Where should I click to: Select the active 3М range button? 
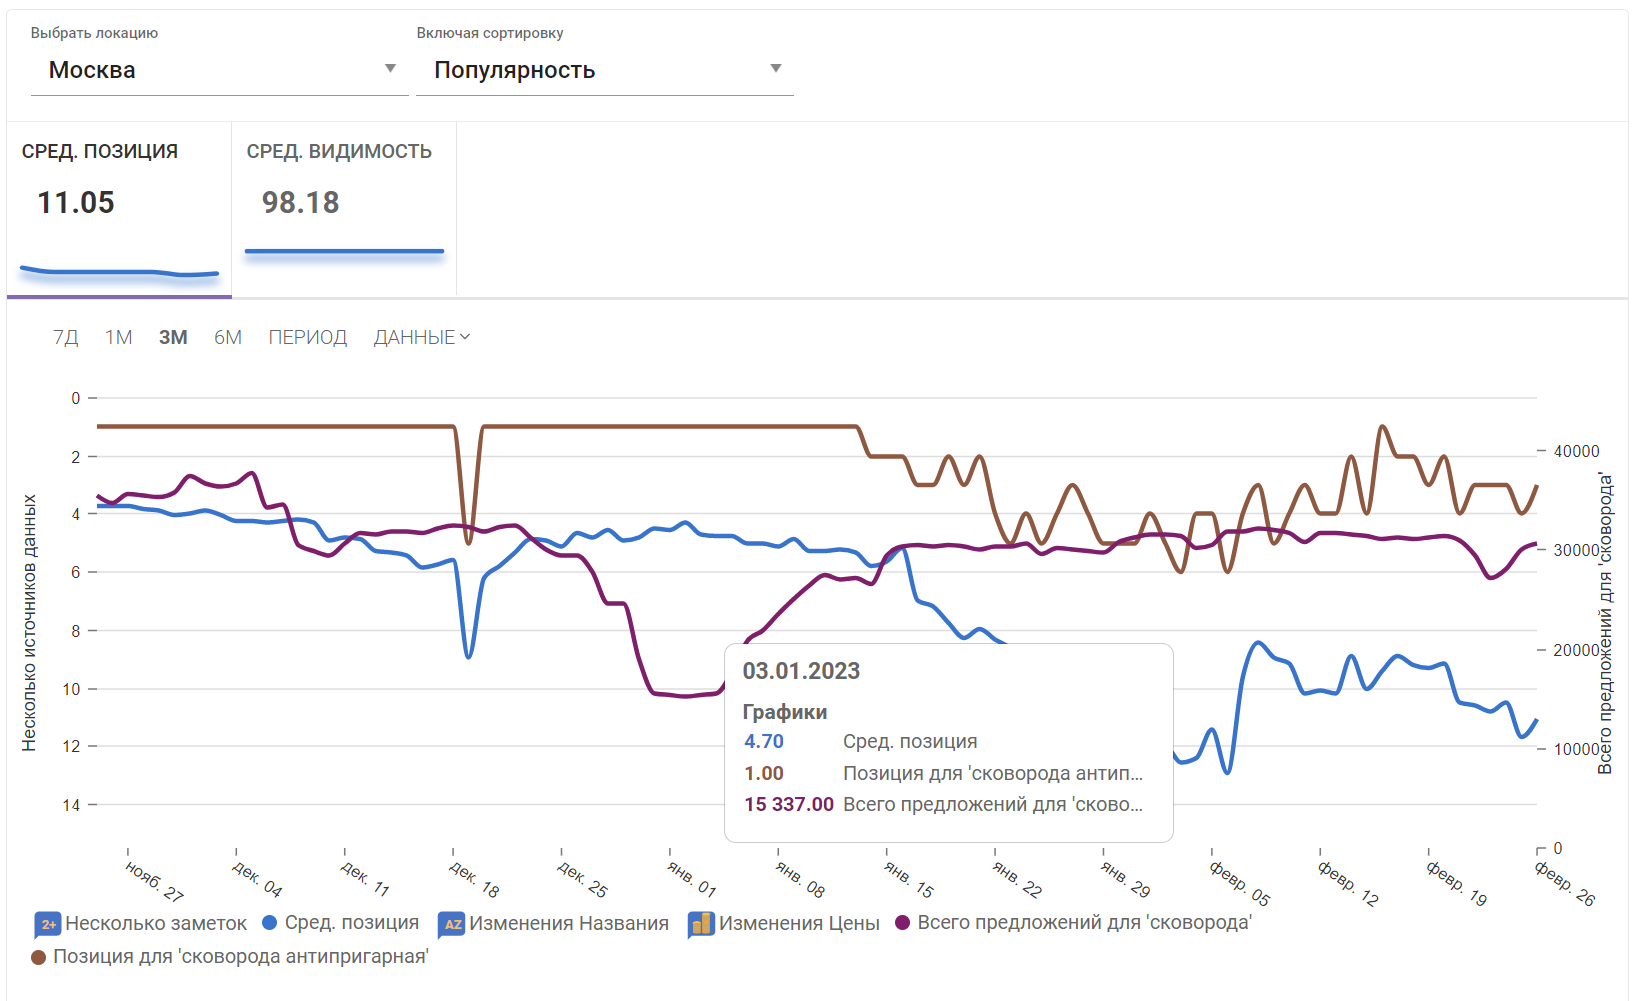click(173, 338)
